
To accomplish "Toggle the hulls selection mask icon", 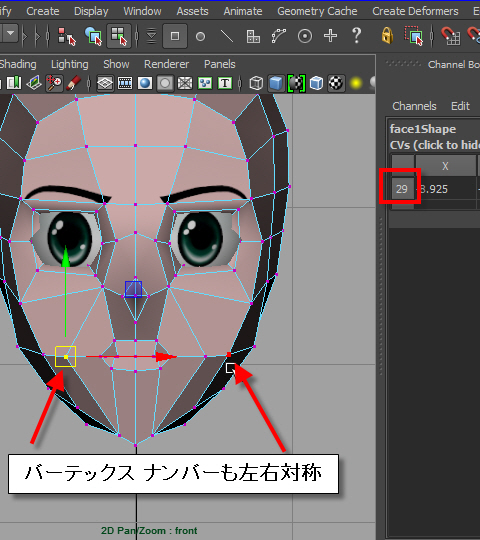I will (279, 36).
